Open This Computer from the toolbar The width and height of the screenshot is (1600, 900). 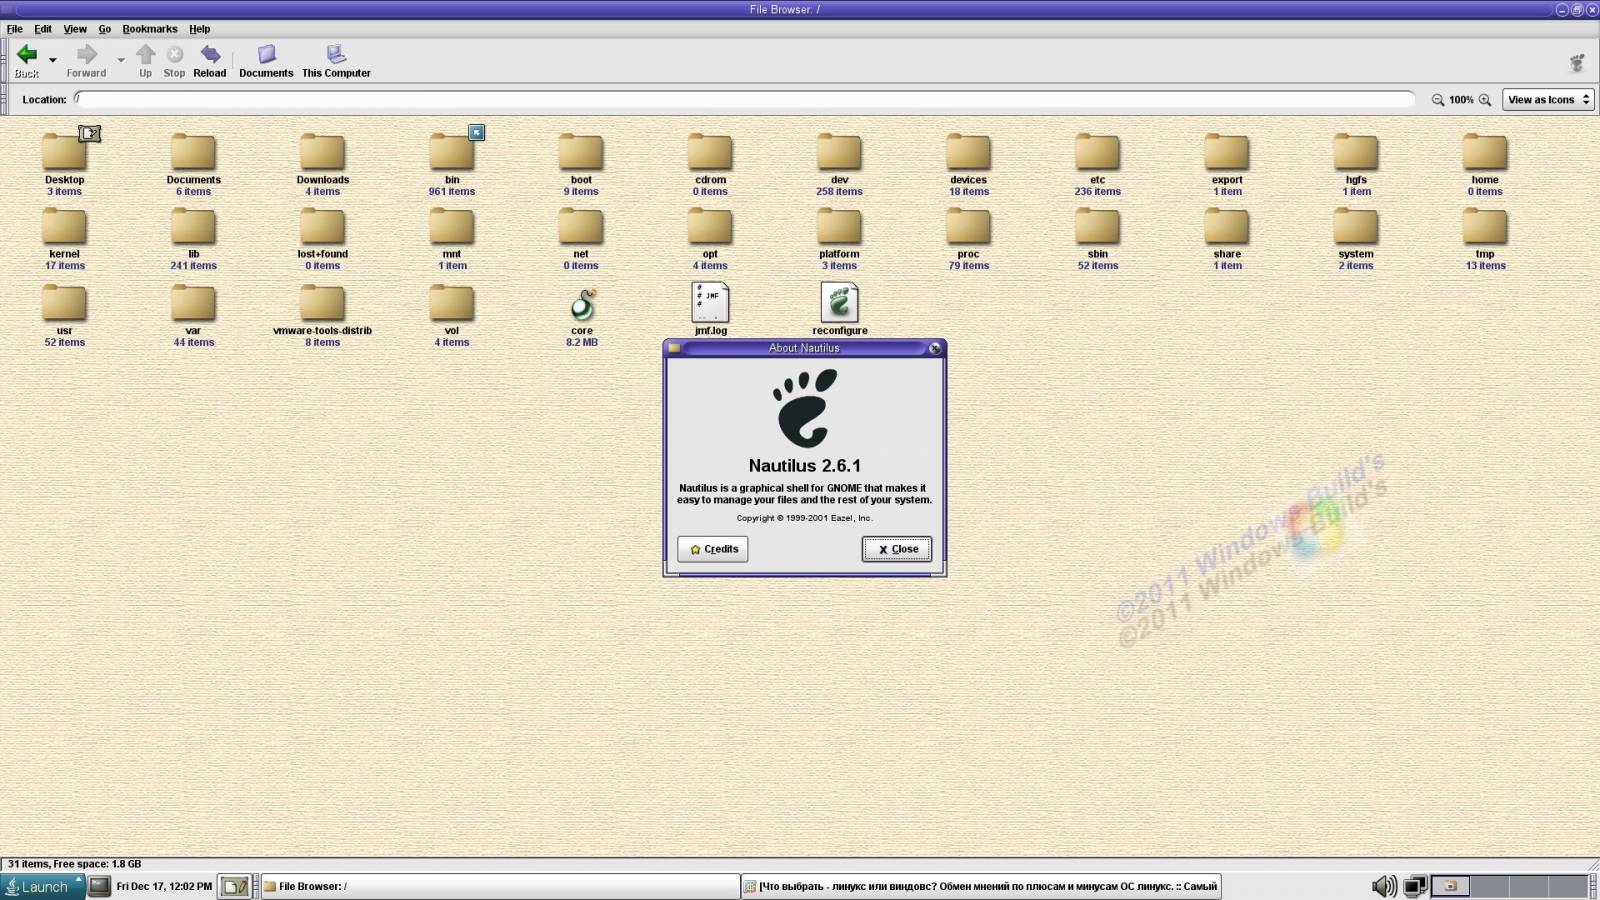click(x=336, y=60)
